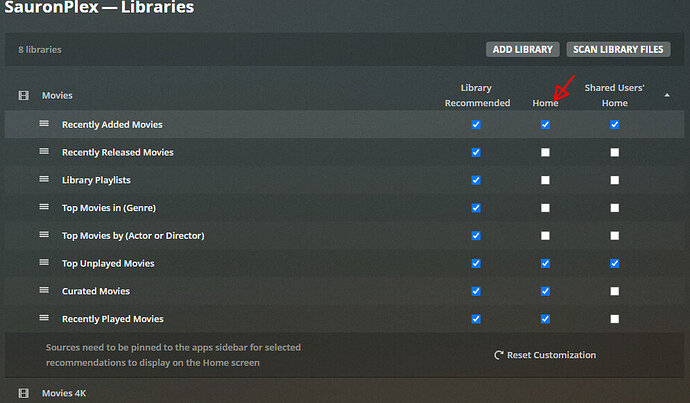The image size is (690, 403).
Task: Select the Movies library header
Action: pyautogui.click(x=57, y=95)
